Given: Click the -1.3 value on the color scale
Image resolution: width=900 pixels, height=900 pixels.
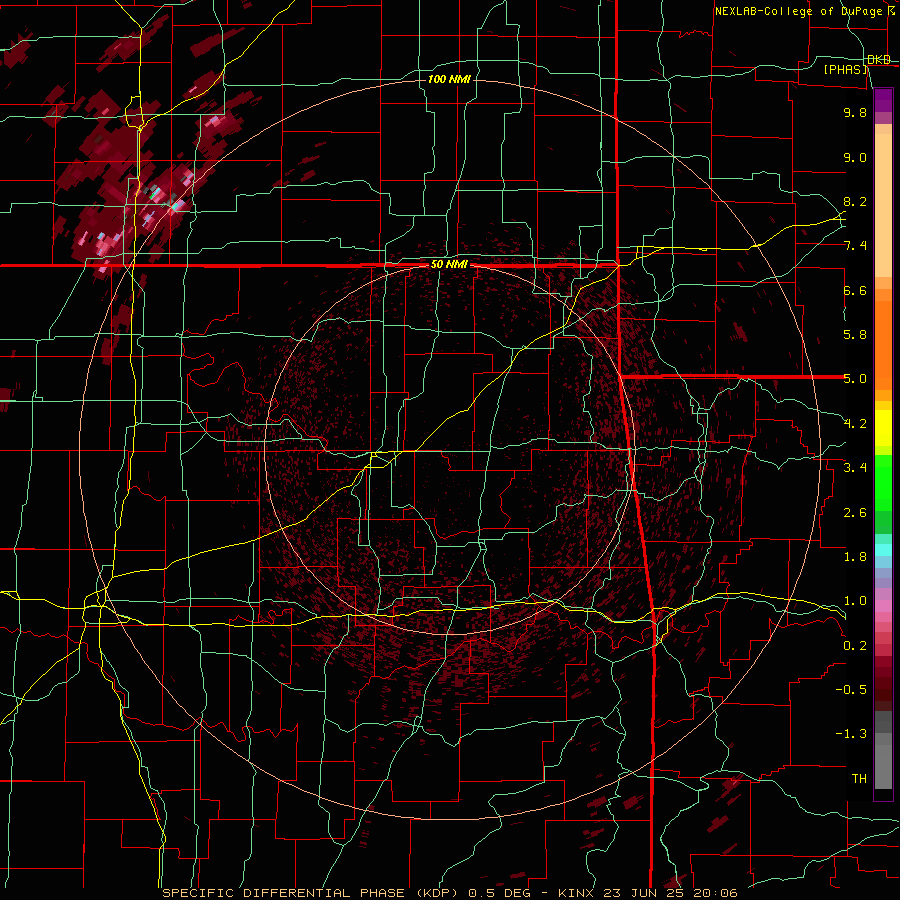Looking at the screenshot, I should [851, 734].
